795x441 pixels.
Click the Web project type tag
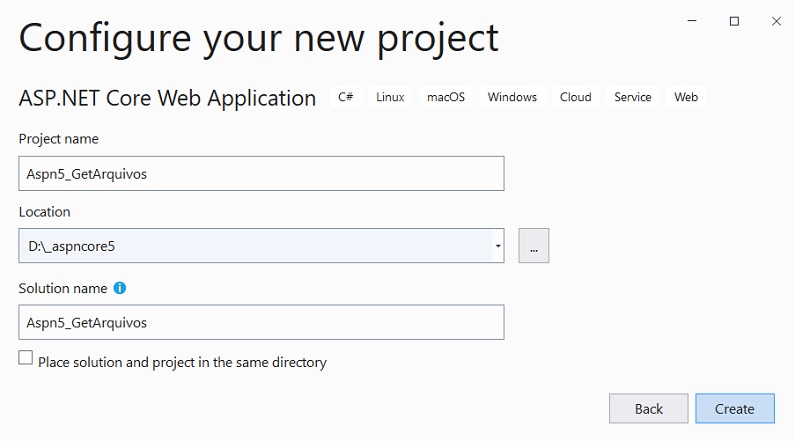click(686, 97)
